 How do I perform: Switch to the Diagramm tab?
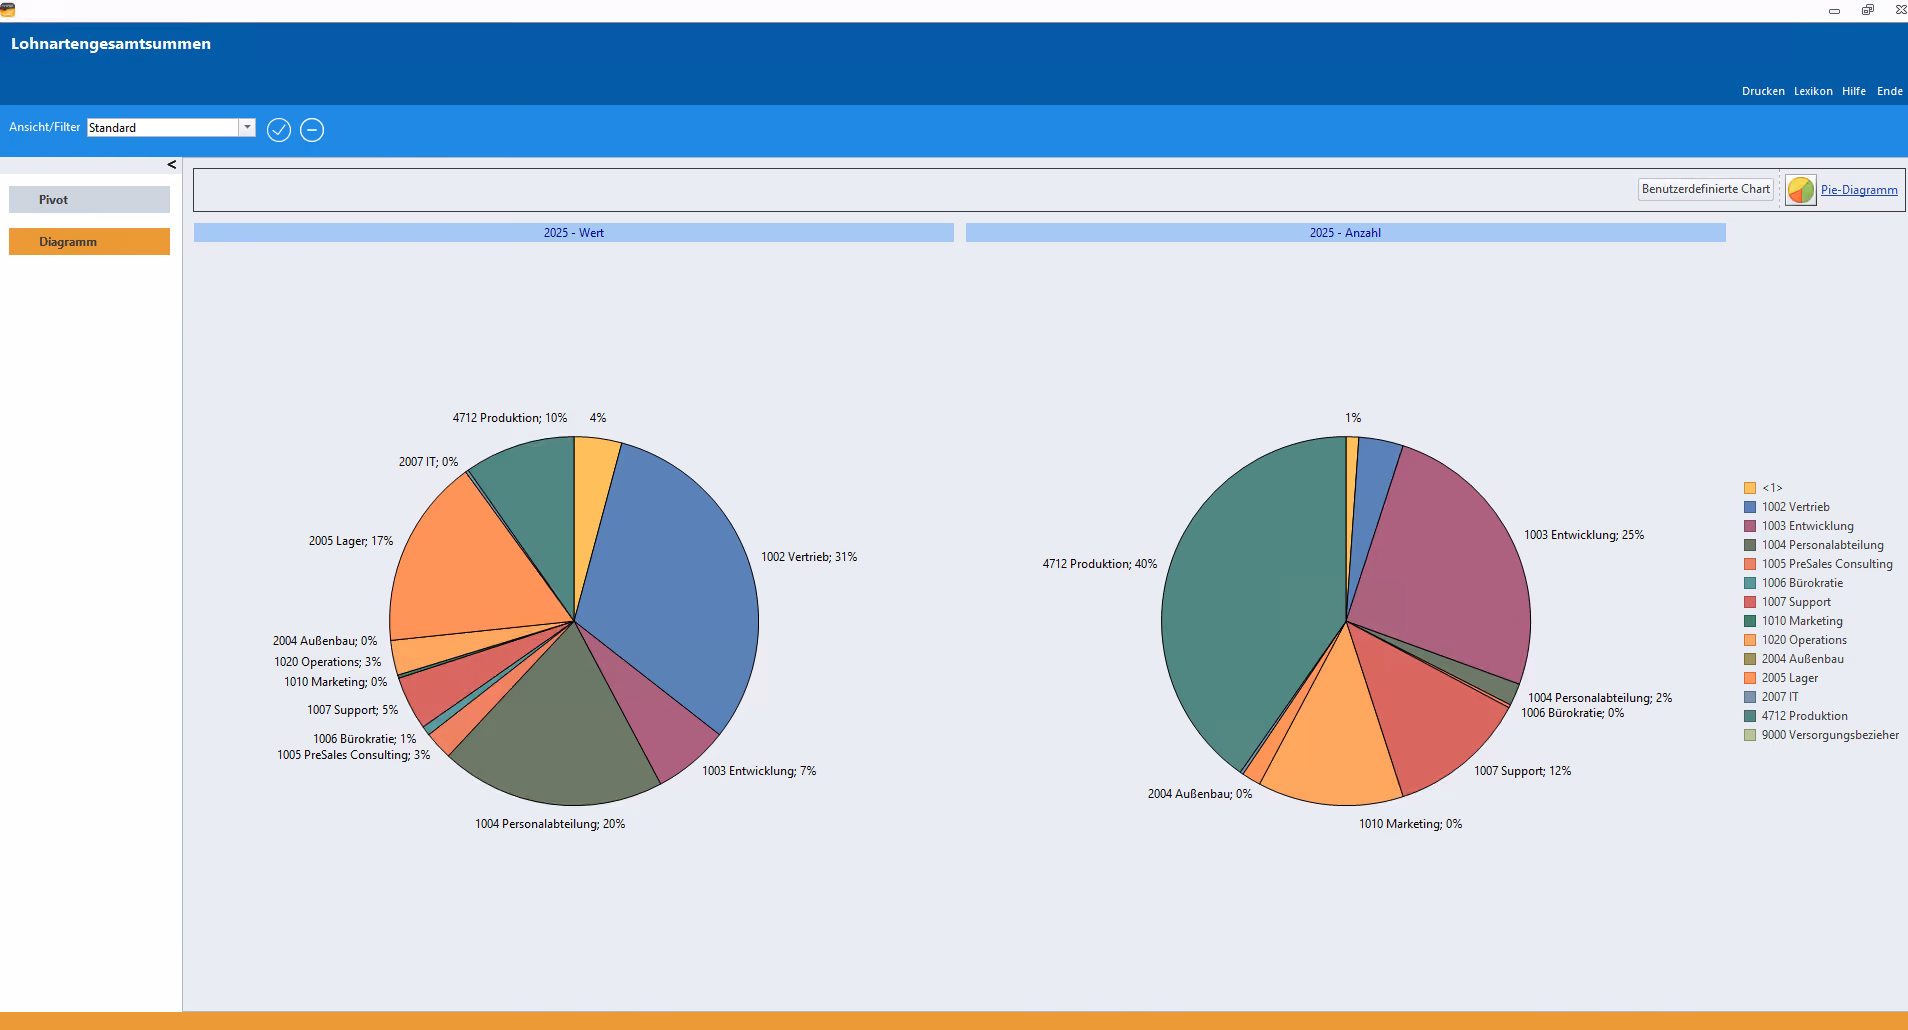(89, 242)
